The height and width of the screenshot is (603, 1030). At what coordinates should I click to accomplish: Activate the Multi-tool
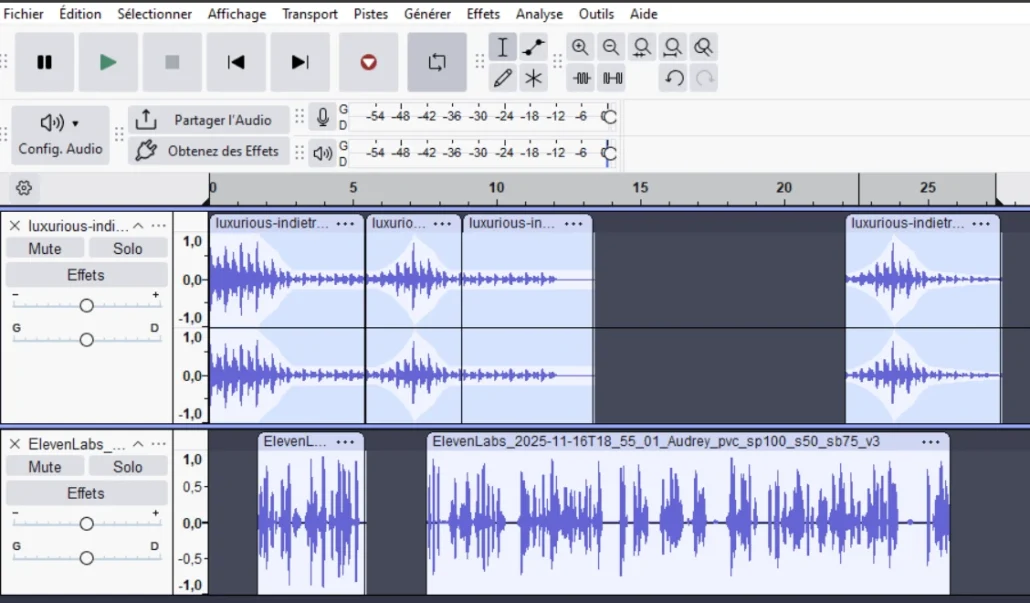coord(534,78)
